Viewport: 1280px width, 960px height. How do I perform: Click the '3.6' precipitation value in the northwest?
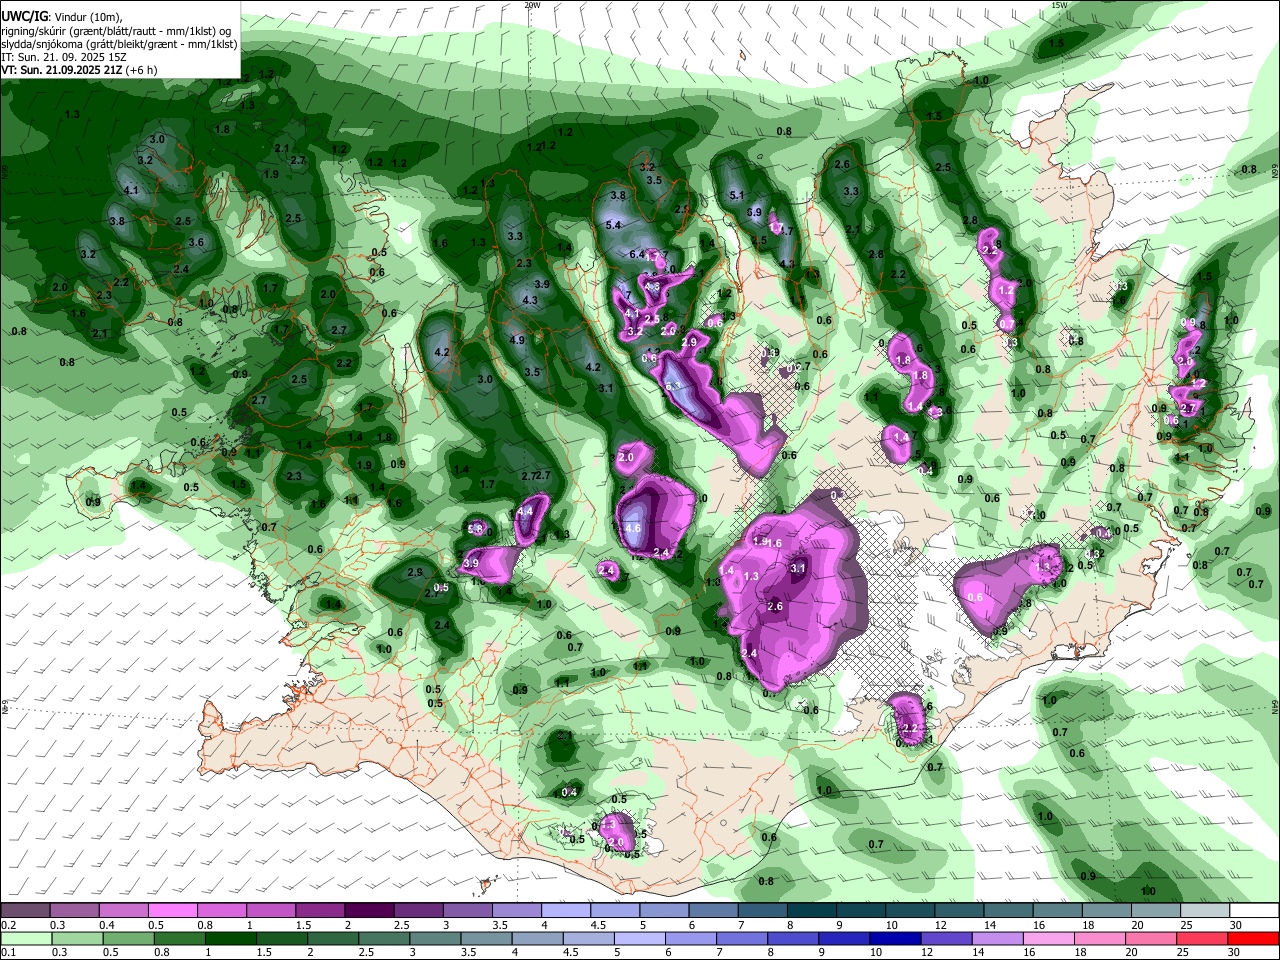[196, 243]
